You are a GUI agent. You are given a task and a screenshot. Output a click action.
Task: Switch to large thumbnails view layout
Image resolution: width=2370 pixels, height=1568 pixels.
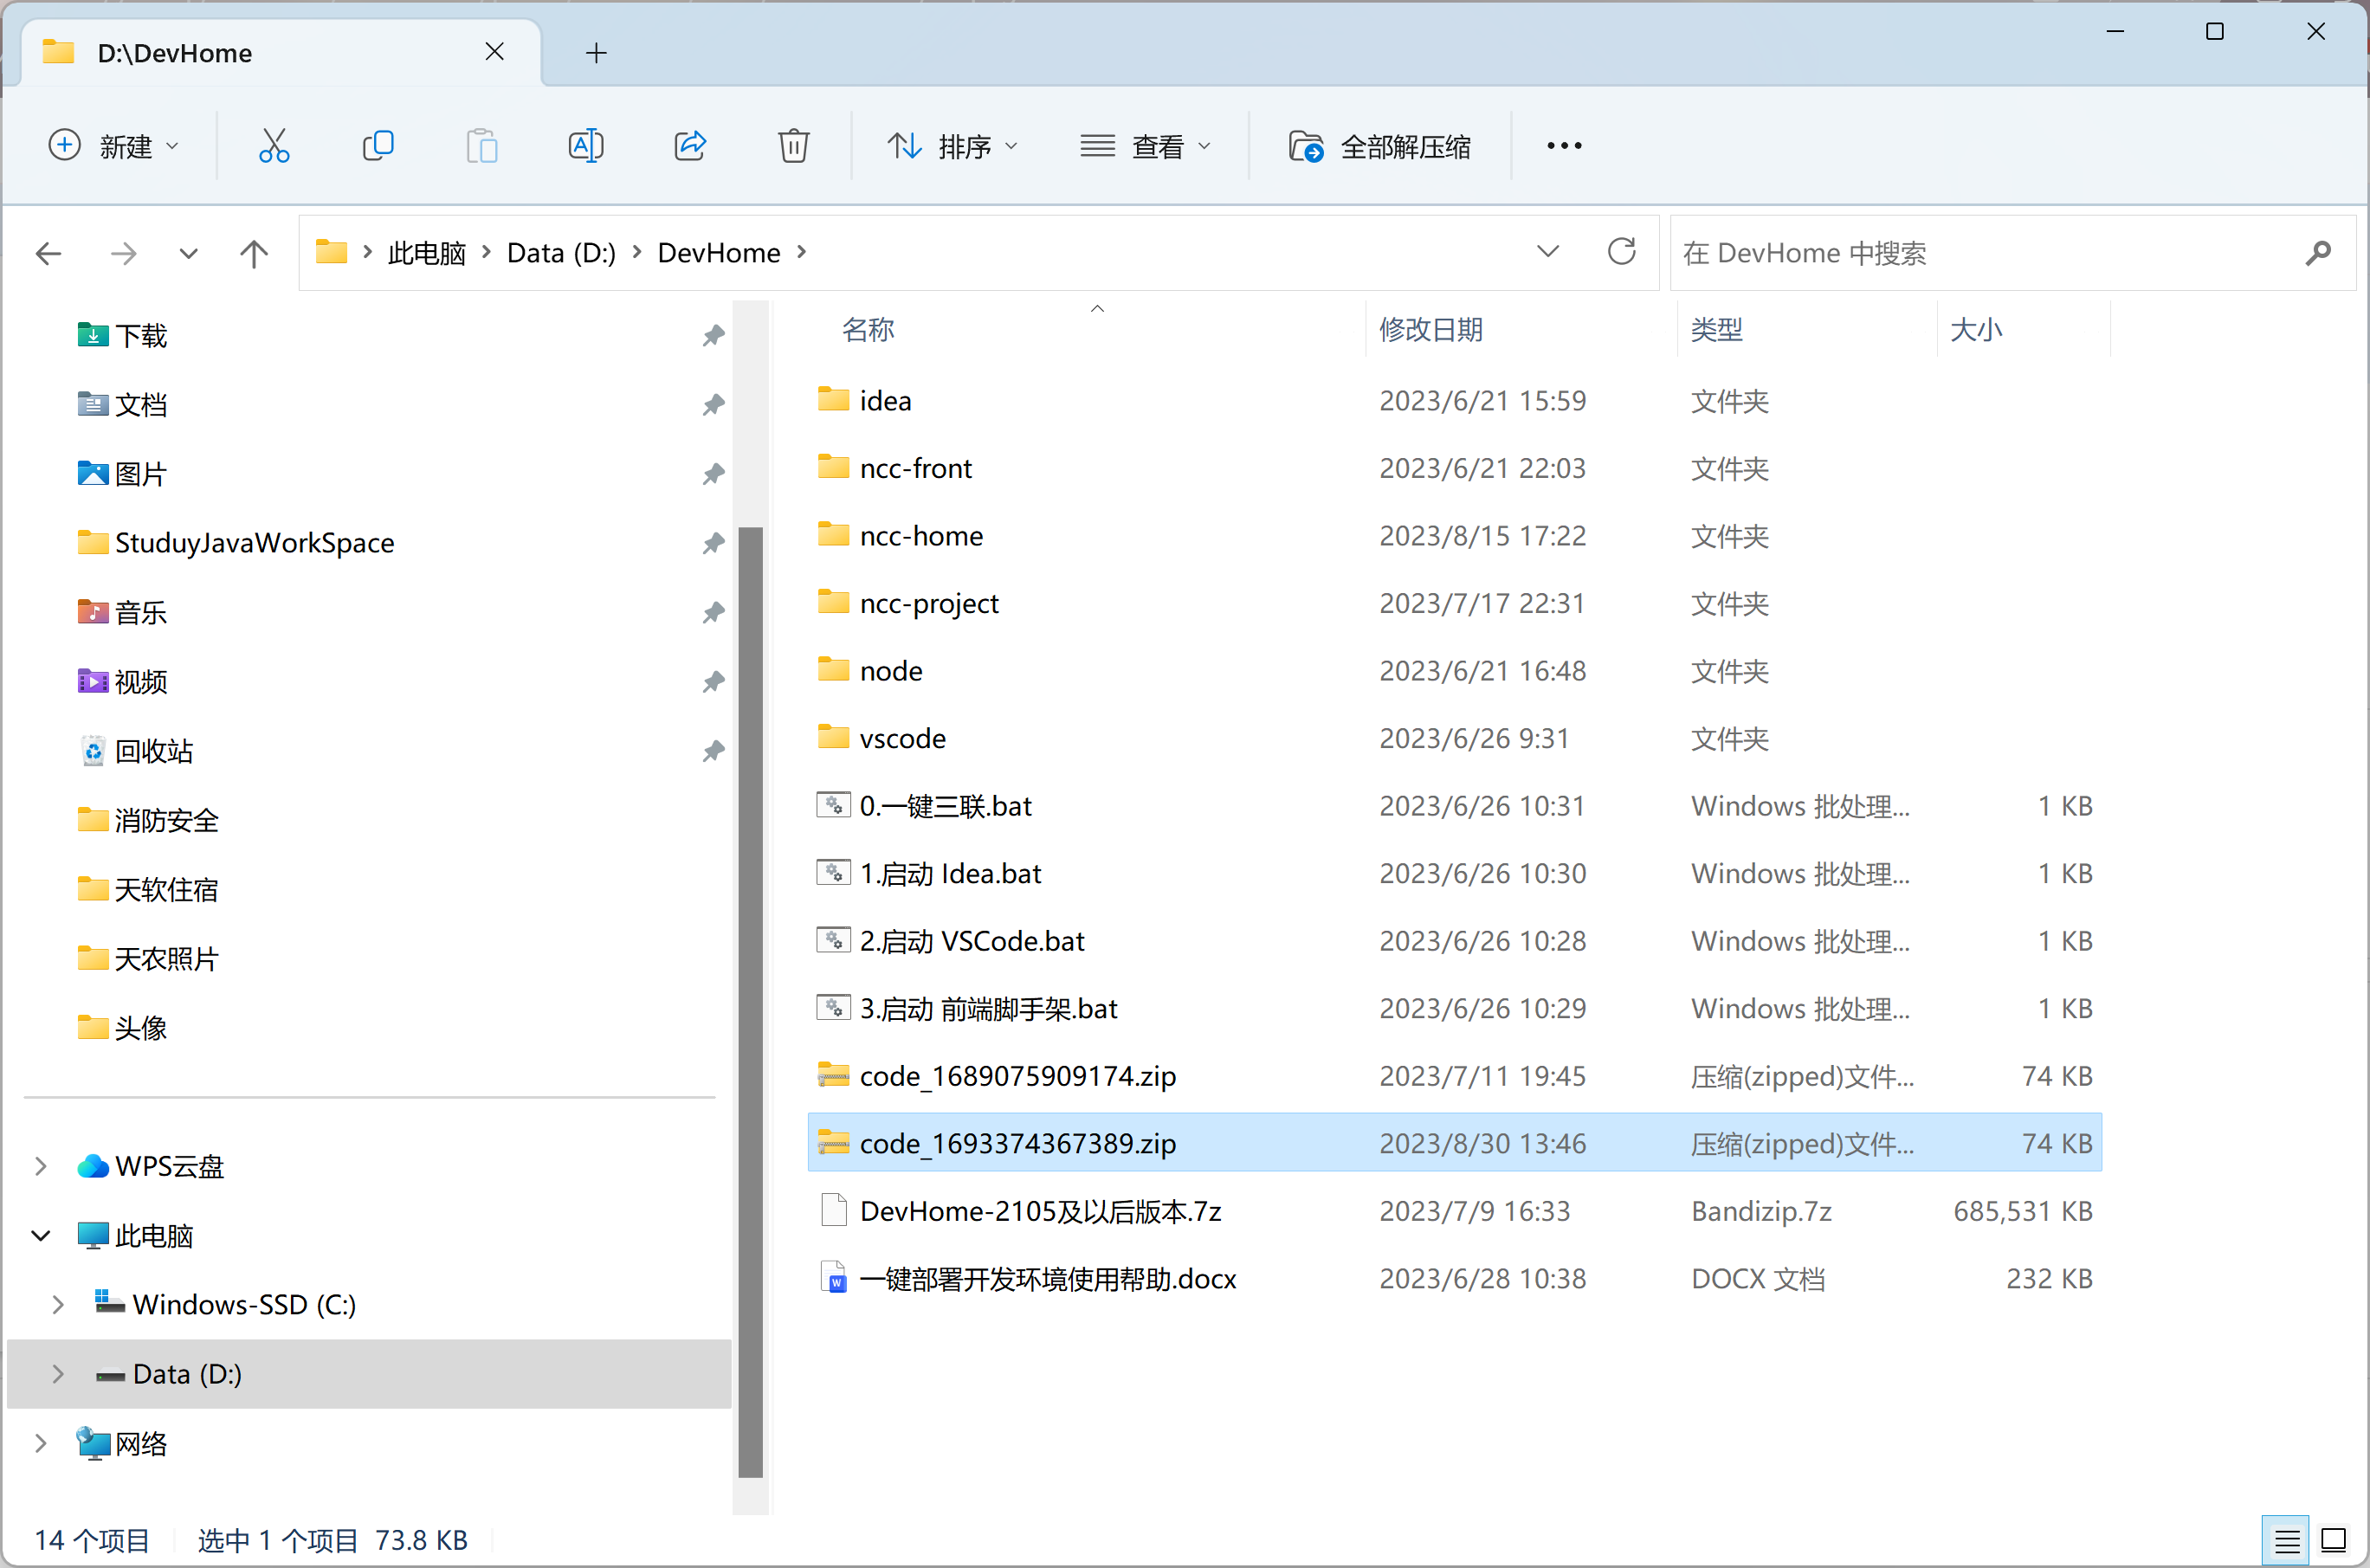coord(2334,1540)
